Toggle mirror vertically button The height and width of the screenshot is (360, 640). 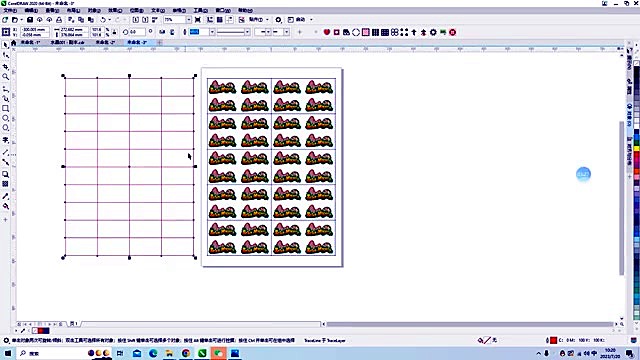[172, 32]
